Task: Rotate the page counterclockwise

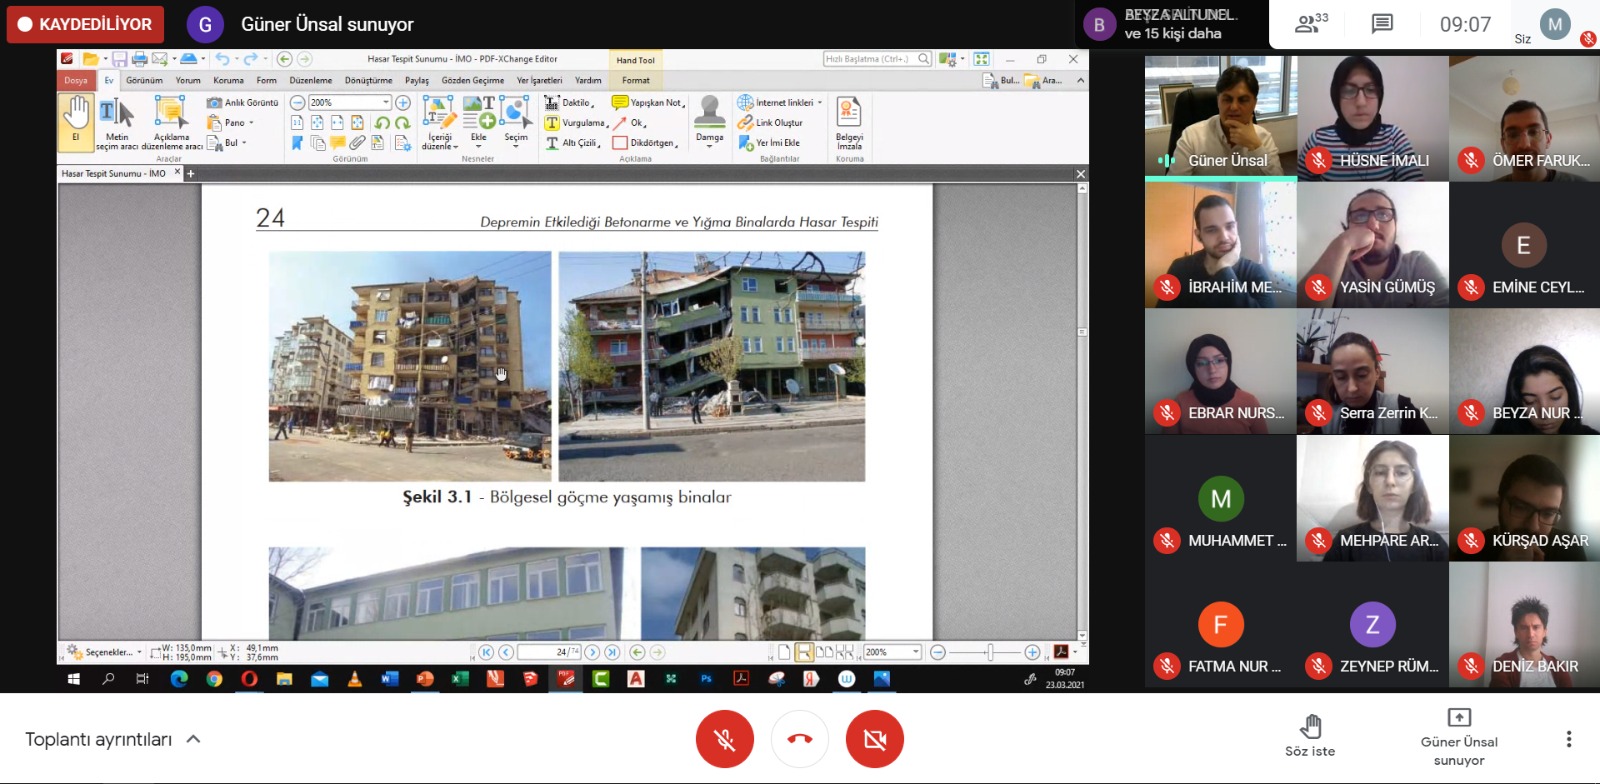Action: (x=382, y=123)
